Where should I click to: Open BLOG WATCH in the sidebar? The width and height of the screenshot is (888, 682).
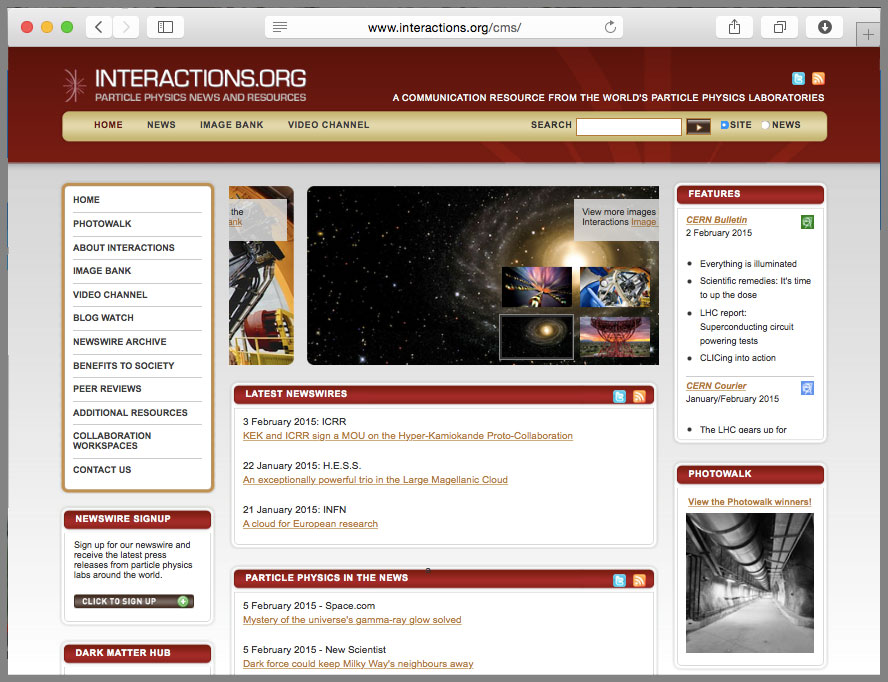pyautogui.click(x=103, y=318)
